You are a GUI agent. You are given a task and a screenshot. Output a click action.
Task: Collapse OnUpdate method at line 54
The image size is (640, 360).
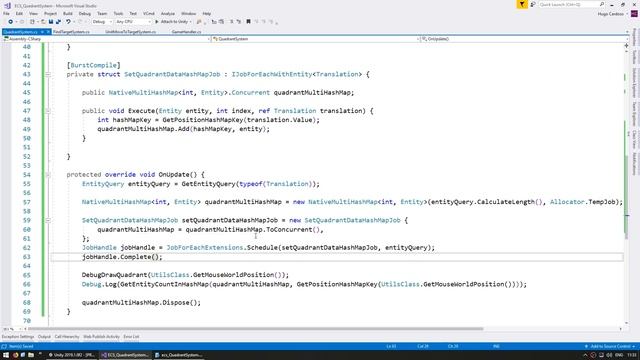coord(48,175)
